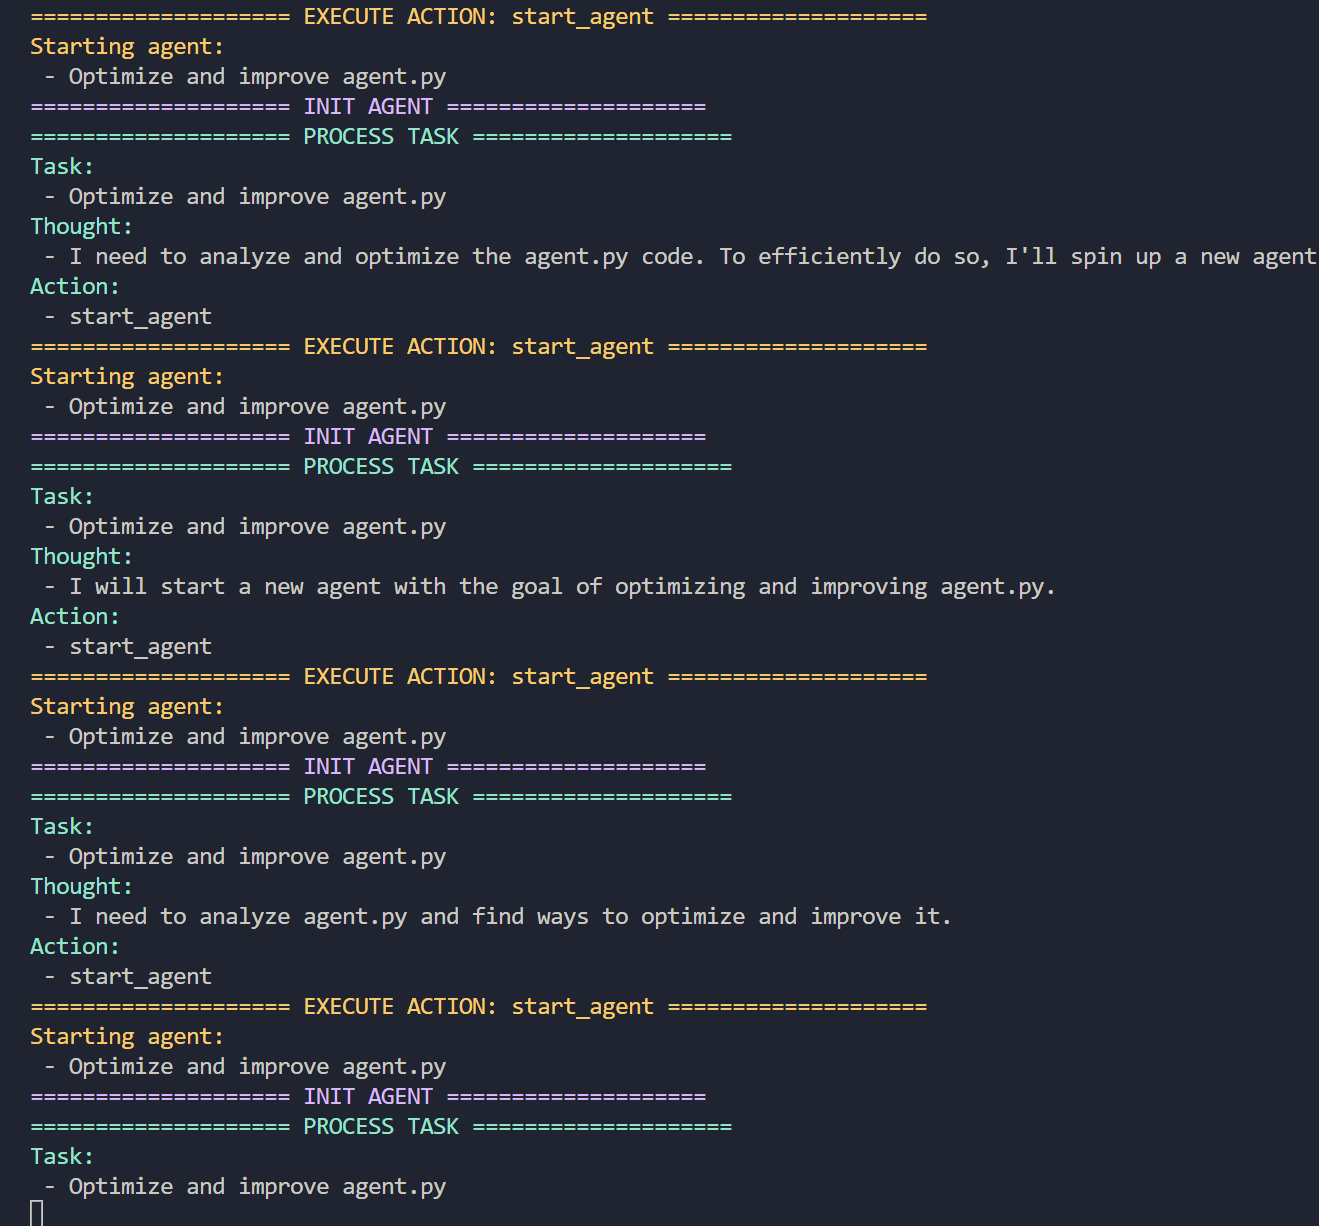Screen dimensions: 1319x1226
Task: Click the first 'Starting agent:' line
Action: pyautogui.click(x=127, y=47)
